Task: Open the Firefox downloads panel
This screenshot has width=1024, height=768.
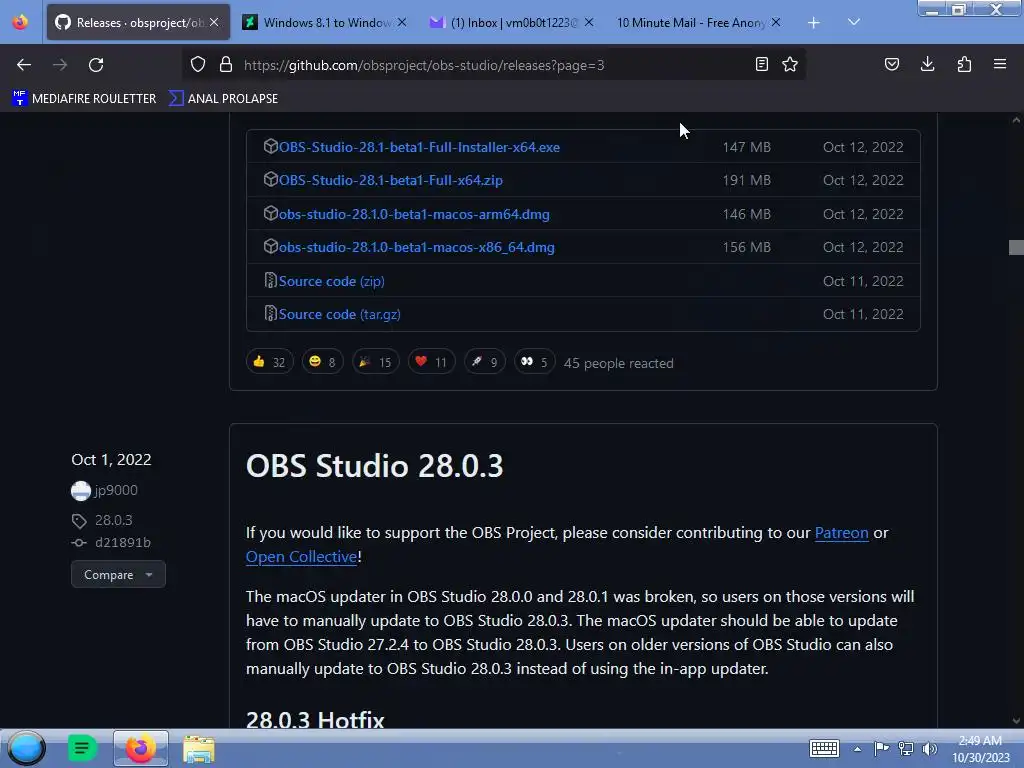Action: click(x=927, y=64)
